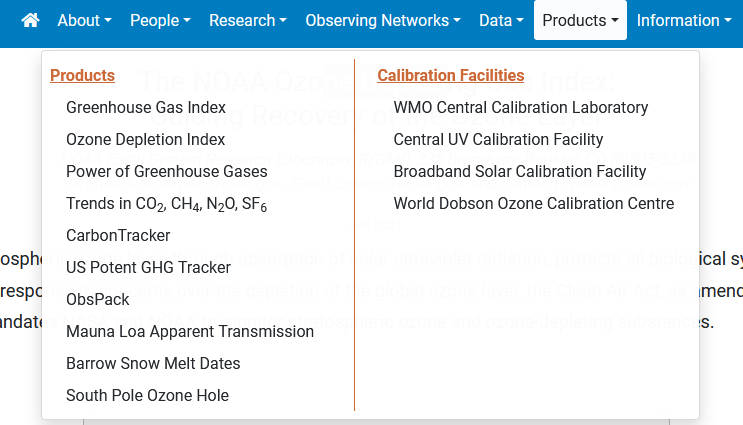The width and height of the screenshot is (743, 425).
Task: Open World Dobson Ozone Calibration Centre
Action: pyautogui.click(x=534, y=203)
